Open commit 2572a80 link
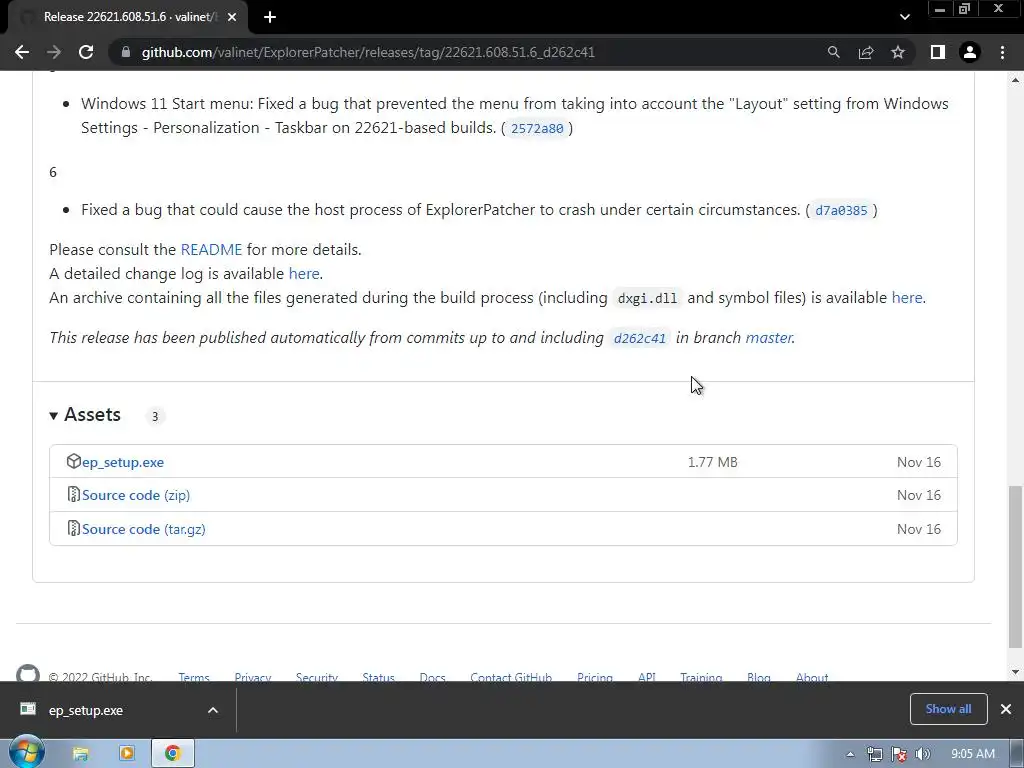1024x768 pixels. click(x=537, y=128)
